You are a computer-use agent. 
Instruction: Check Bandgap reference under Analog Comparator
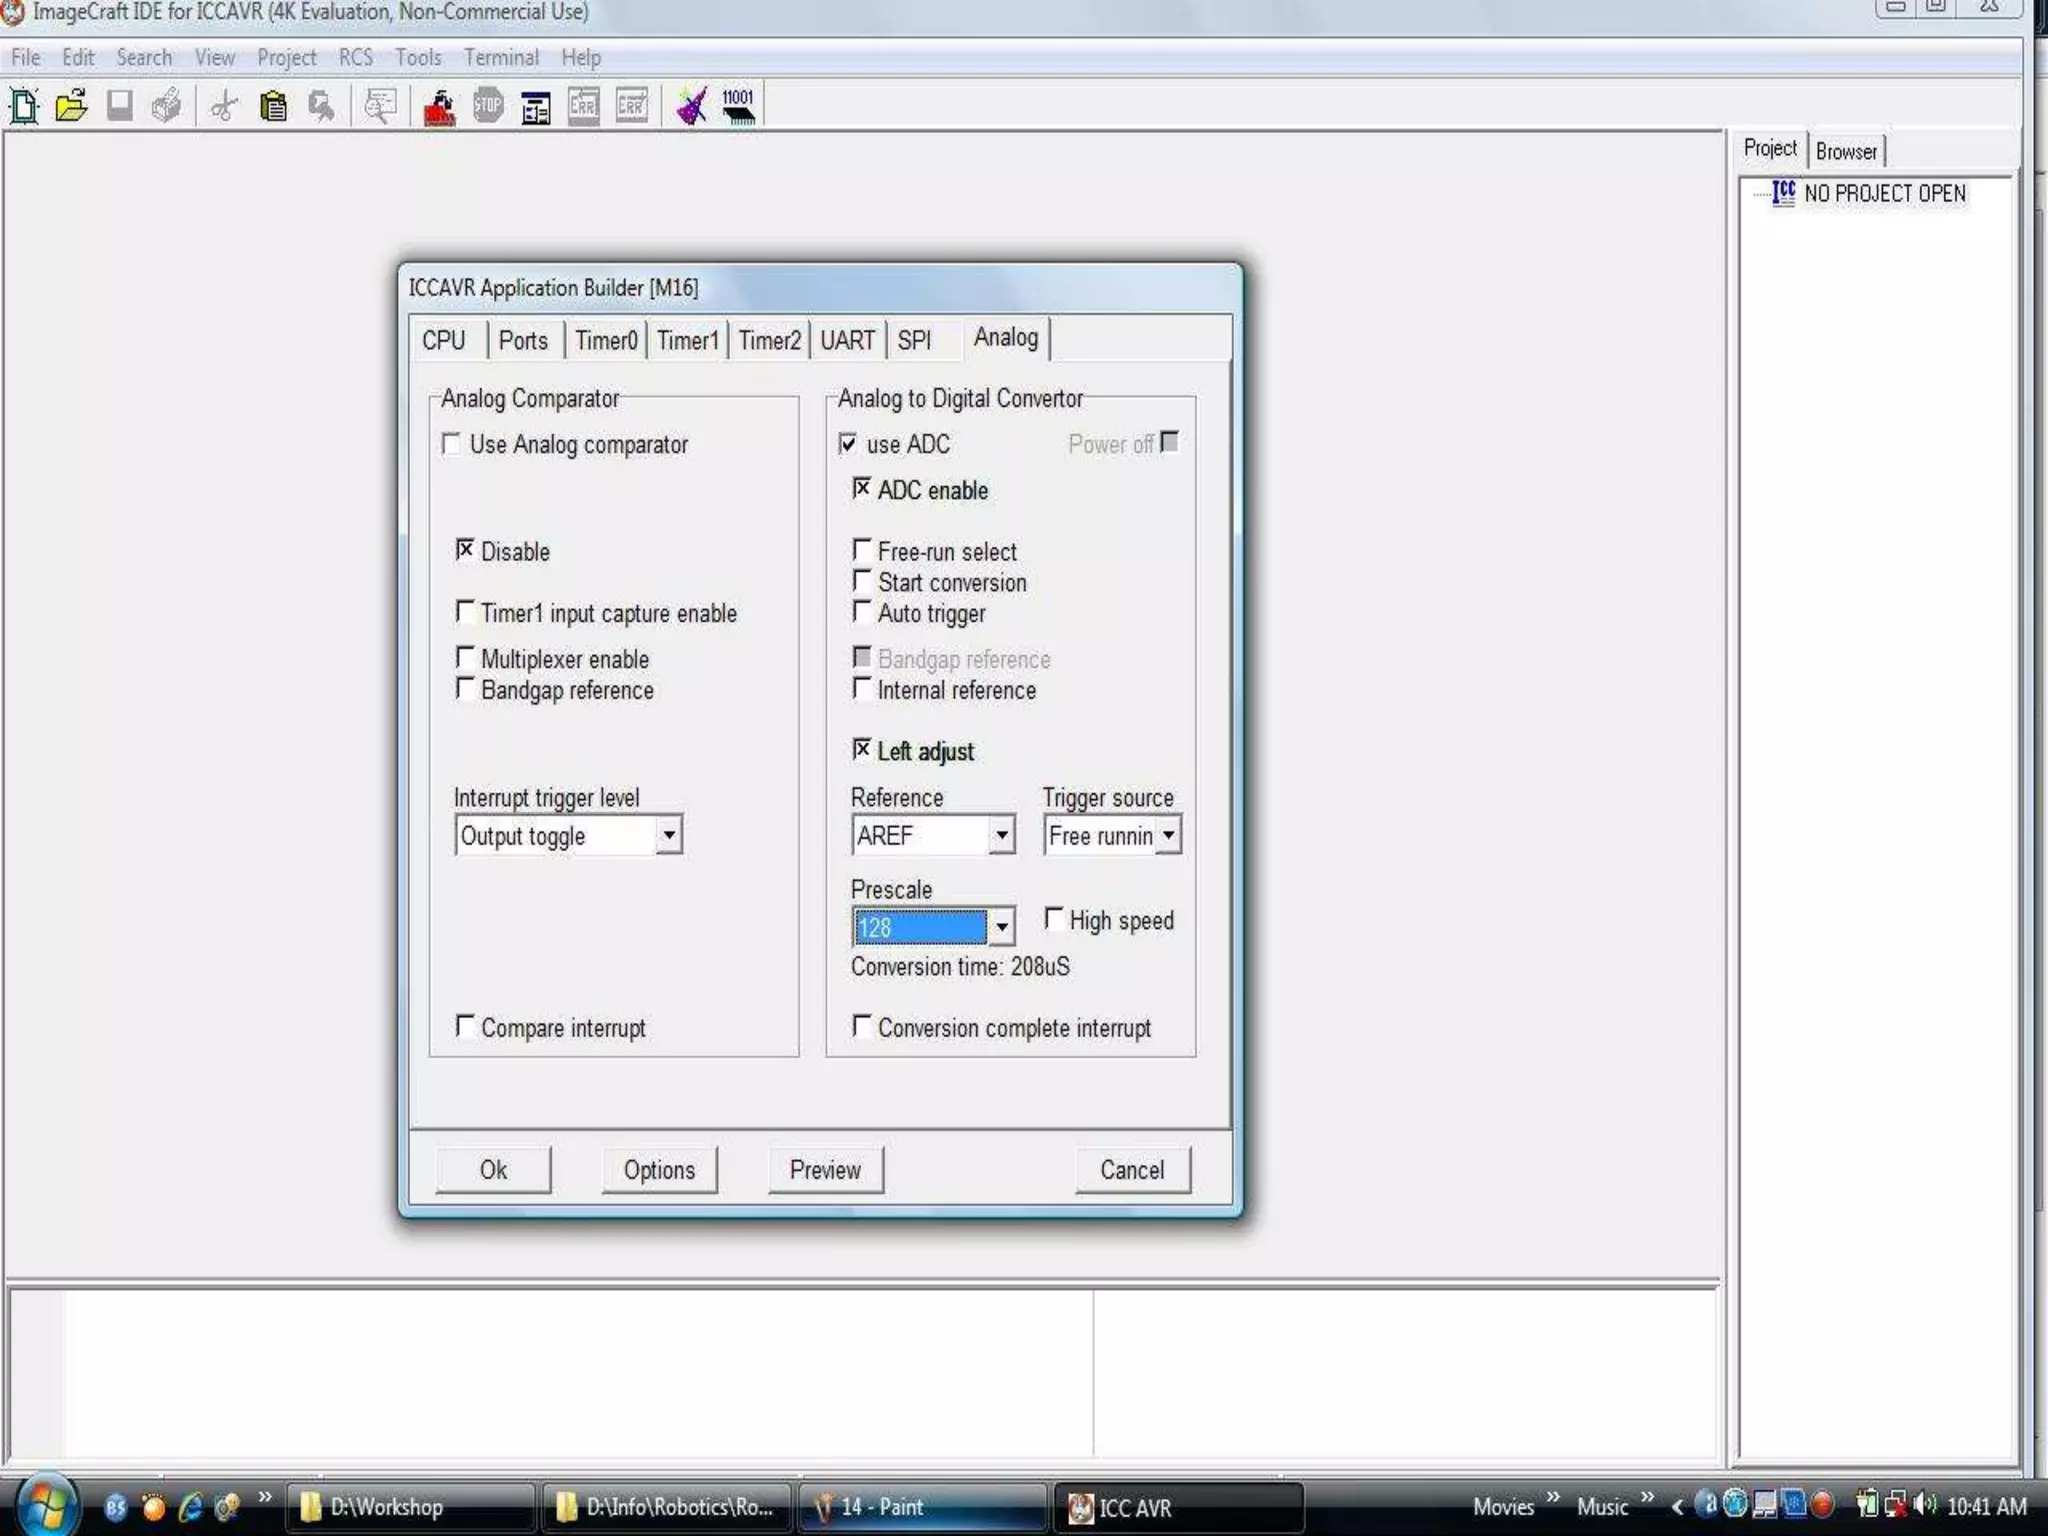[465, 688]
